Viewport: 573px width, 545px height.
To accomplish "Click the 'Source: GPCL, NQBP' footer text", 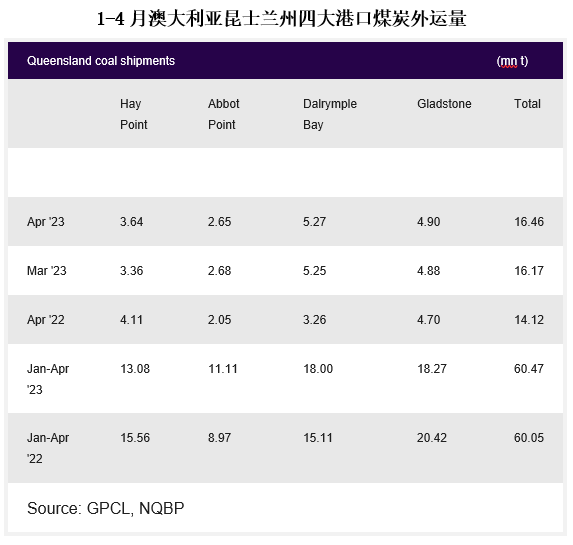I will click(x=106, y=508).
